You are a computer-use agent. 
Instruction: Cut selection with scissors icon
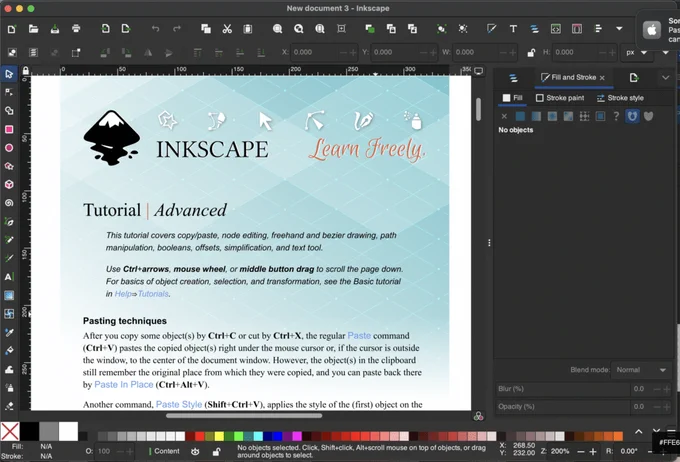tap(227, 29)
